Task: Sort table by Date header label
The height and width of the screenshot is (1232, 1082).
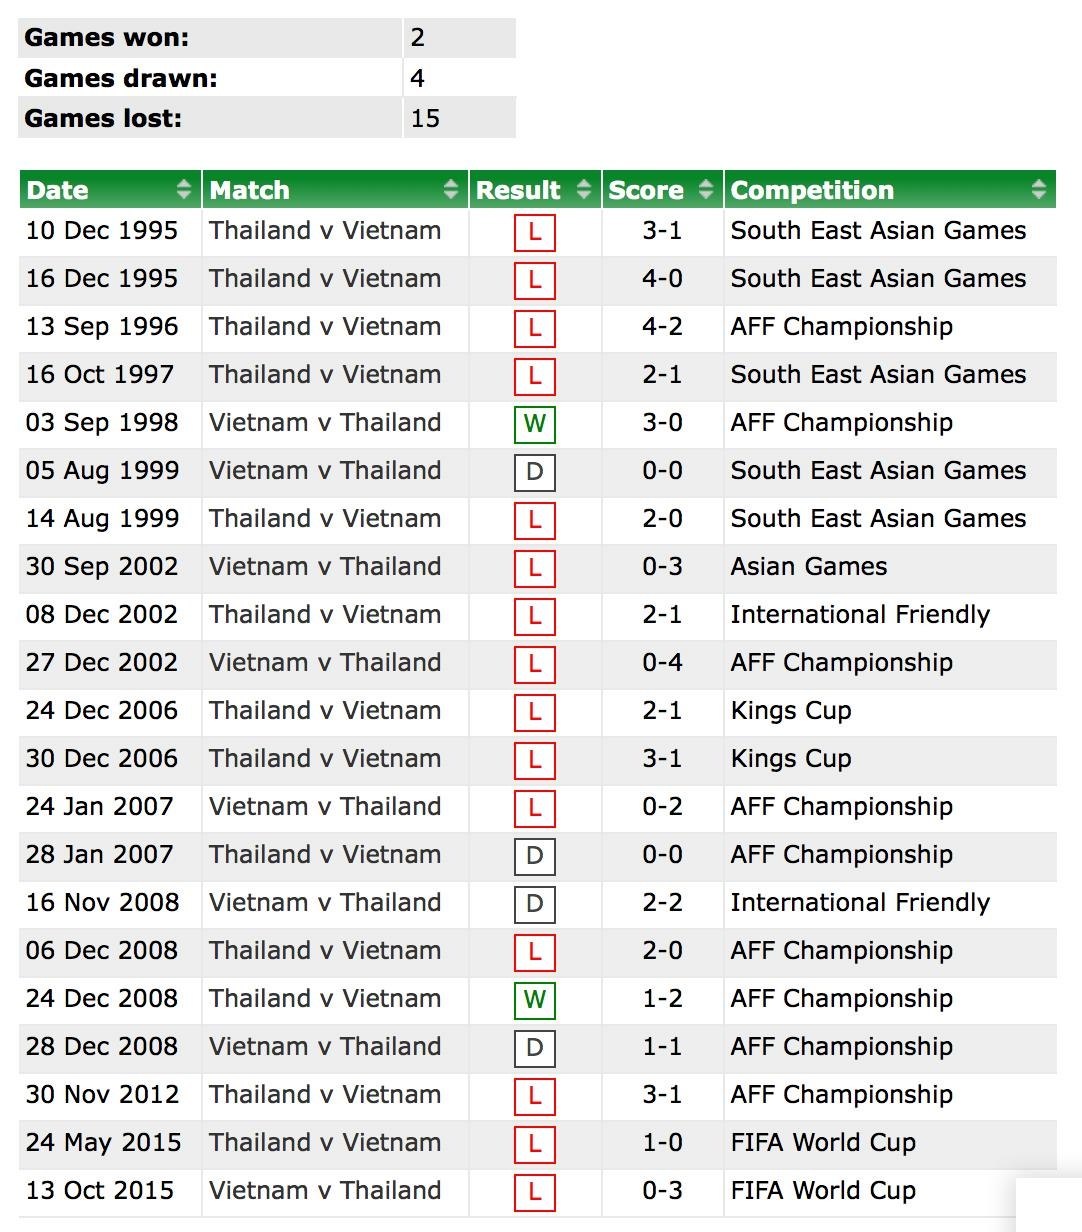Action: click(57, 190)
